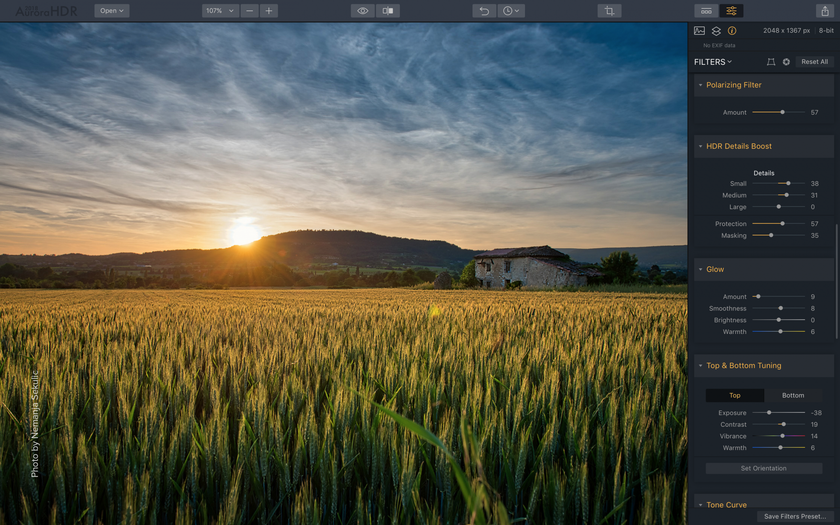Toggle before/after compare view
Image resolution: width=840 pixels, height=525 pixels.
388,11
